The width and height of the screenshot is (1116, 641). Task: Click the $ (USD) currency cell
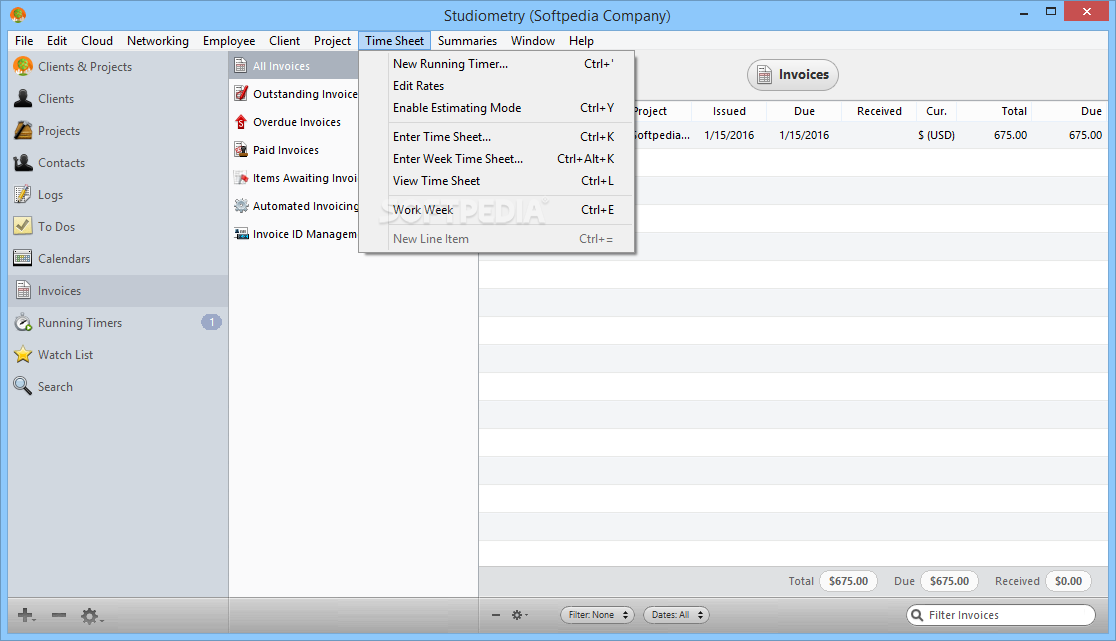[937, 135]
